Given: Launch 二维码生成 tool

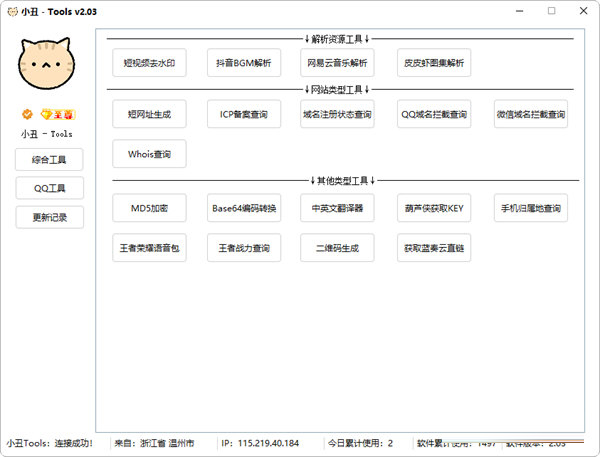Looking at the screenshot, I should click(x=337, y=248).
